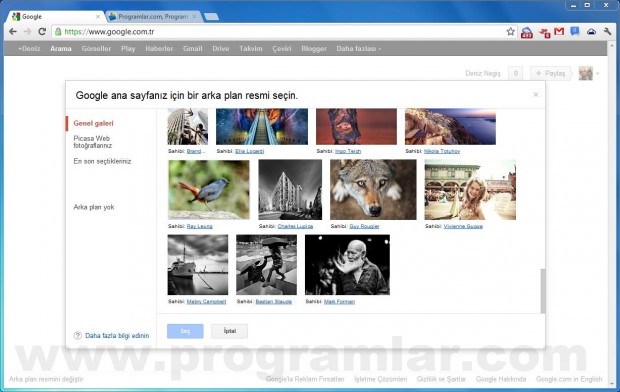620x392 pixels.
Task: Open Chrome wrench settings menu
Action: [607, 32]
